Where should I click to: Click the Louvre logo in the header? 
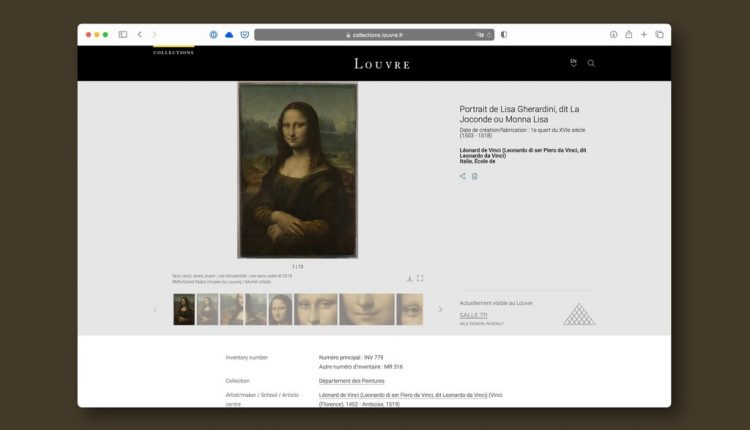382,63
